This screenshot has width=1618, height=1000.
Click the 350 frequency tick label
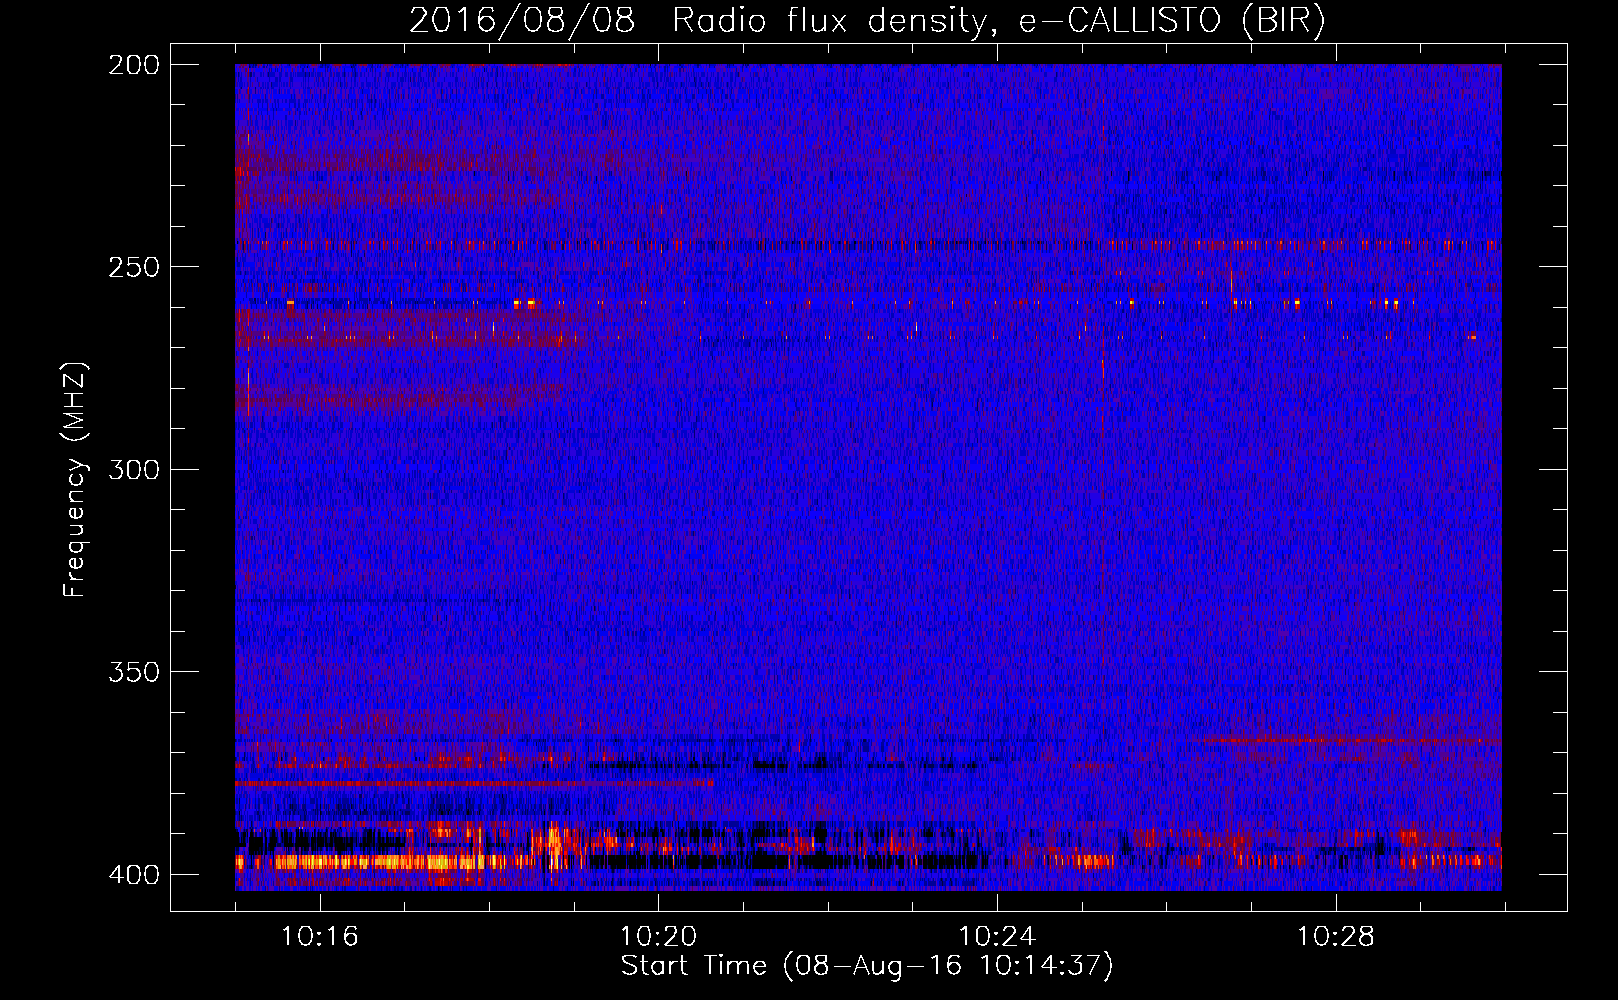pyautogui.click(x=133, y=672)
